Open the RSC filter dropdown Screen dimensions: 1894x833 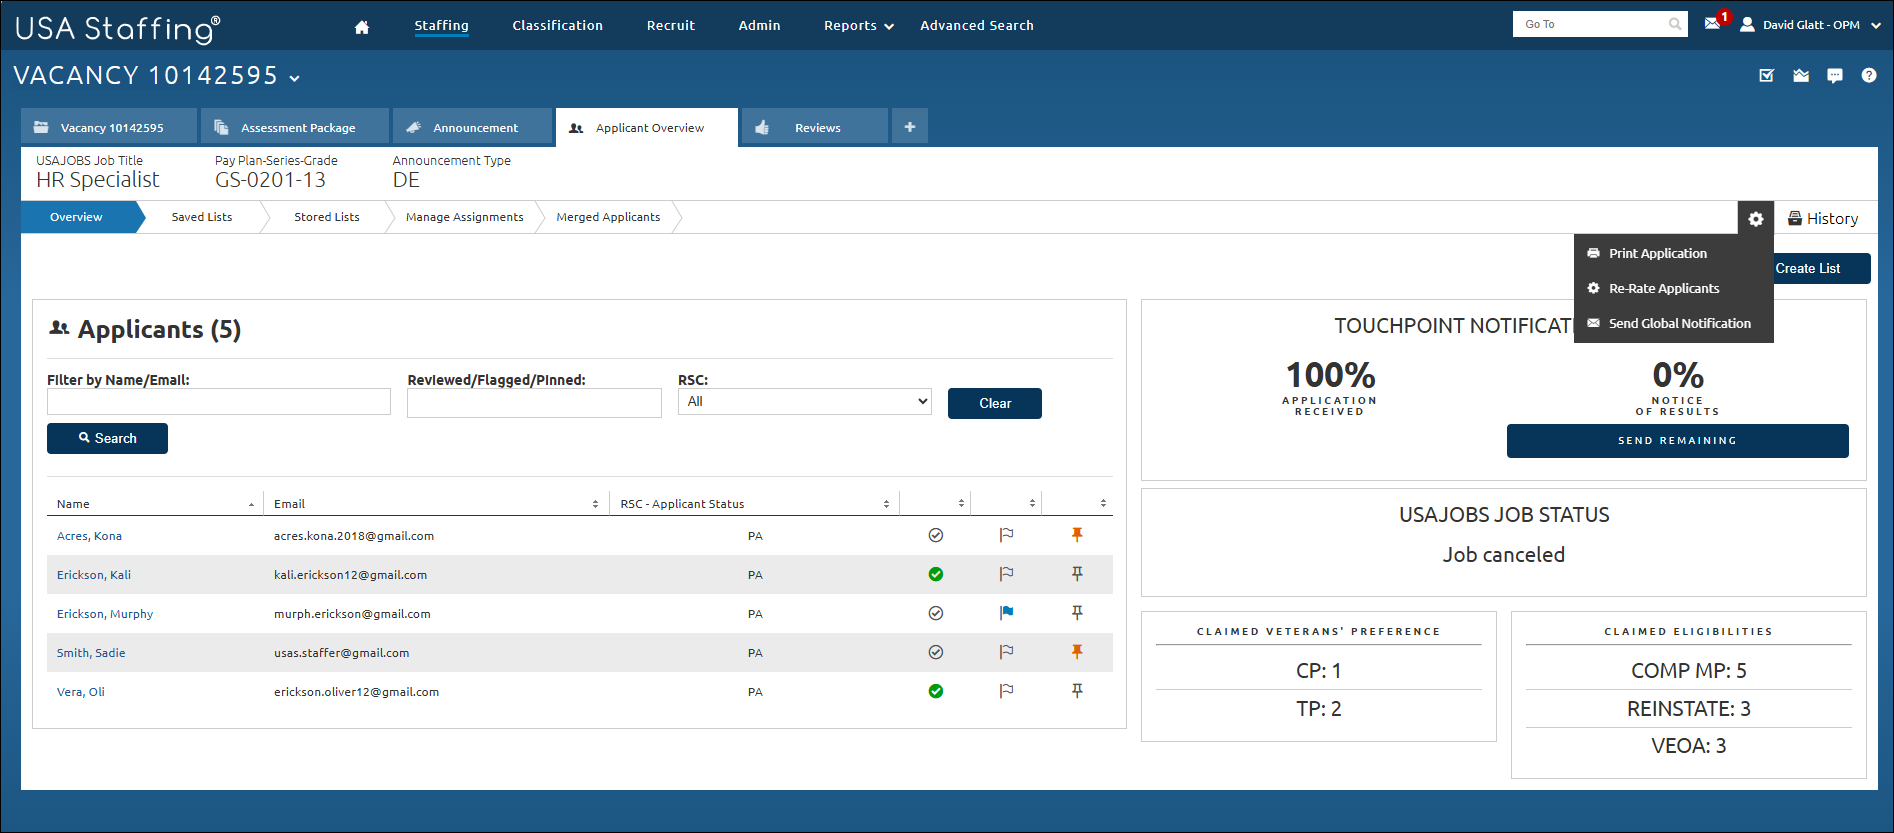pyautogui.click(x=804, y=402)
